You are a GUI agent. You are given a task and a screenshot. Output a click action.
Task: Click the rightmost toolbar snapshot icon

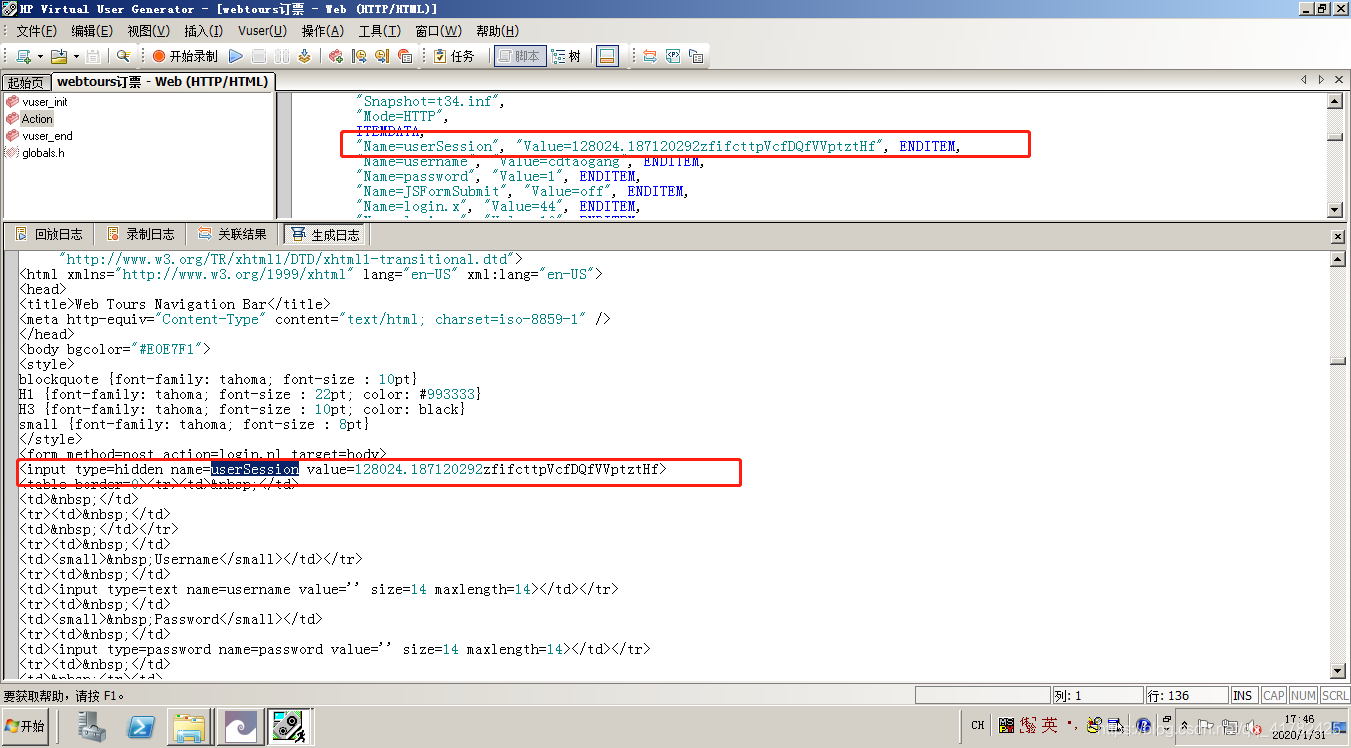tap(696, 56)
